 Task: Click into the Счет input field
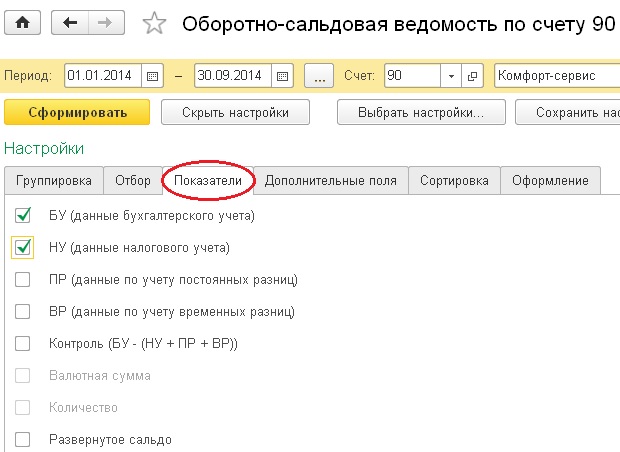coord(412,76)
